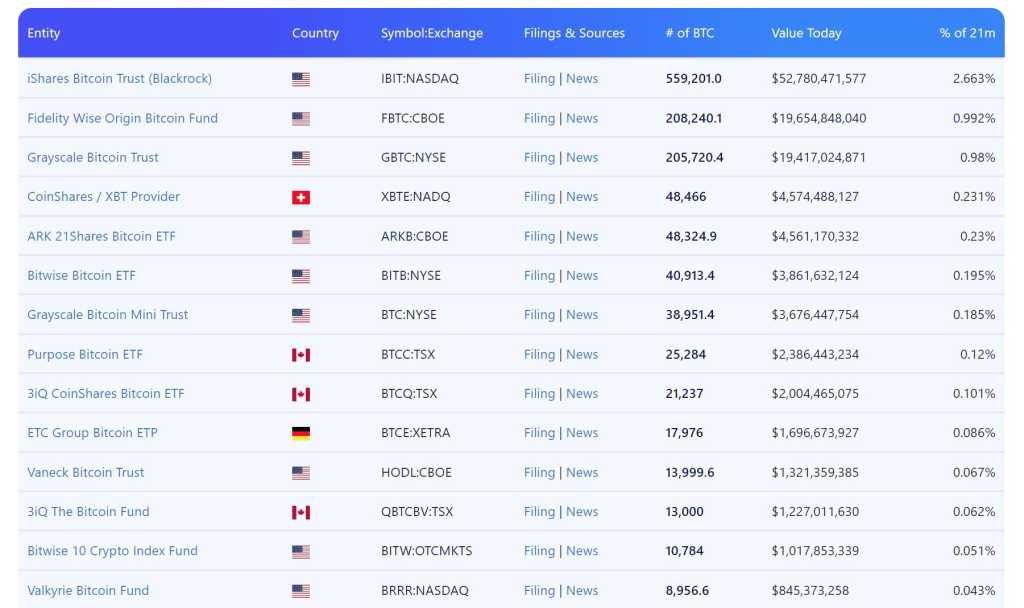Click the US flag next to Grayscale Bitcoin Trust
This screenshot has height=608, width=1024.
tap(300, 158)
